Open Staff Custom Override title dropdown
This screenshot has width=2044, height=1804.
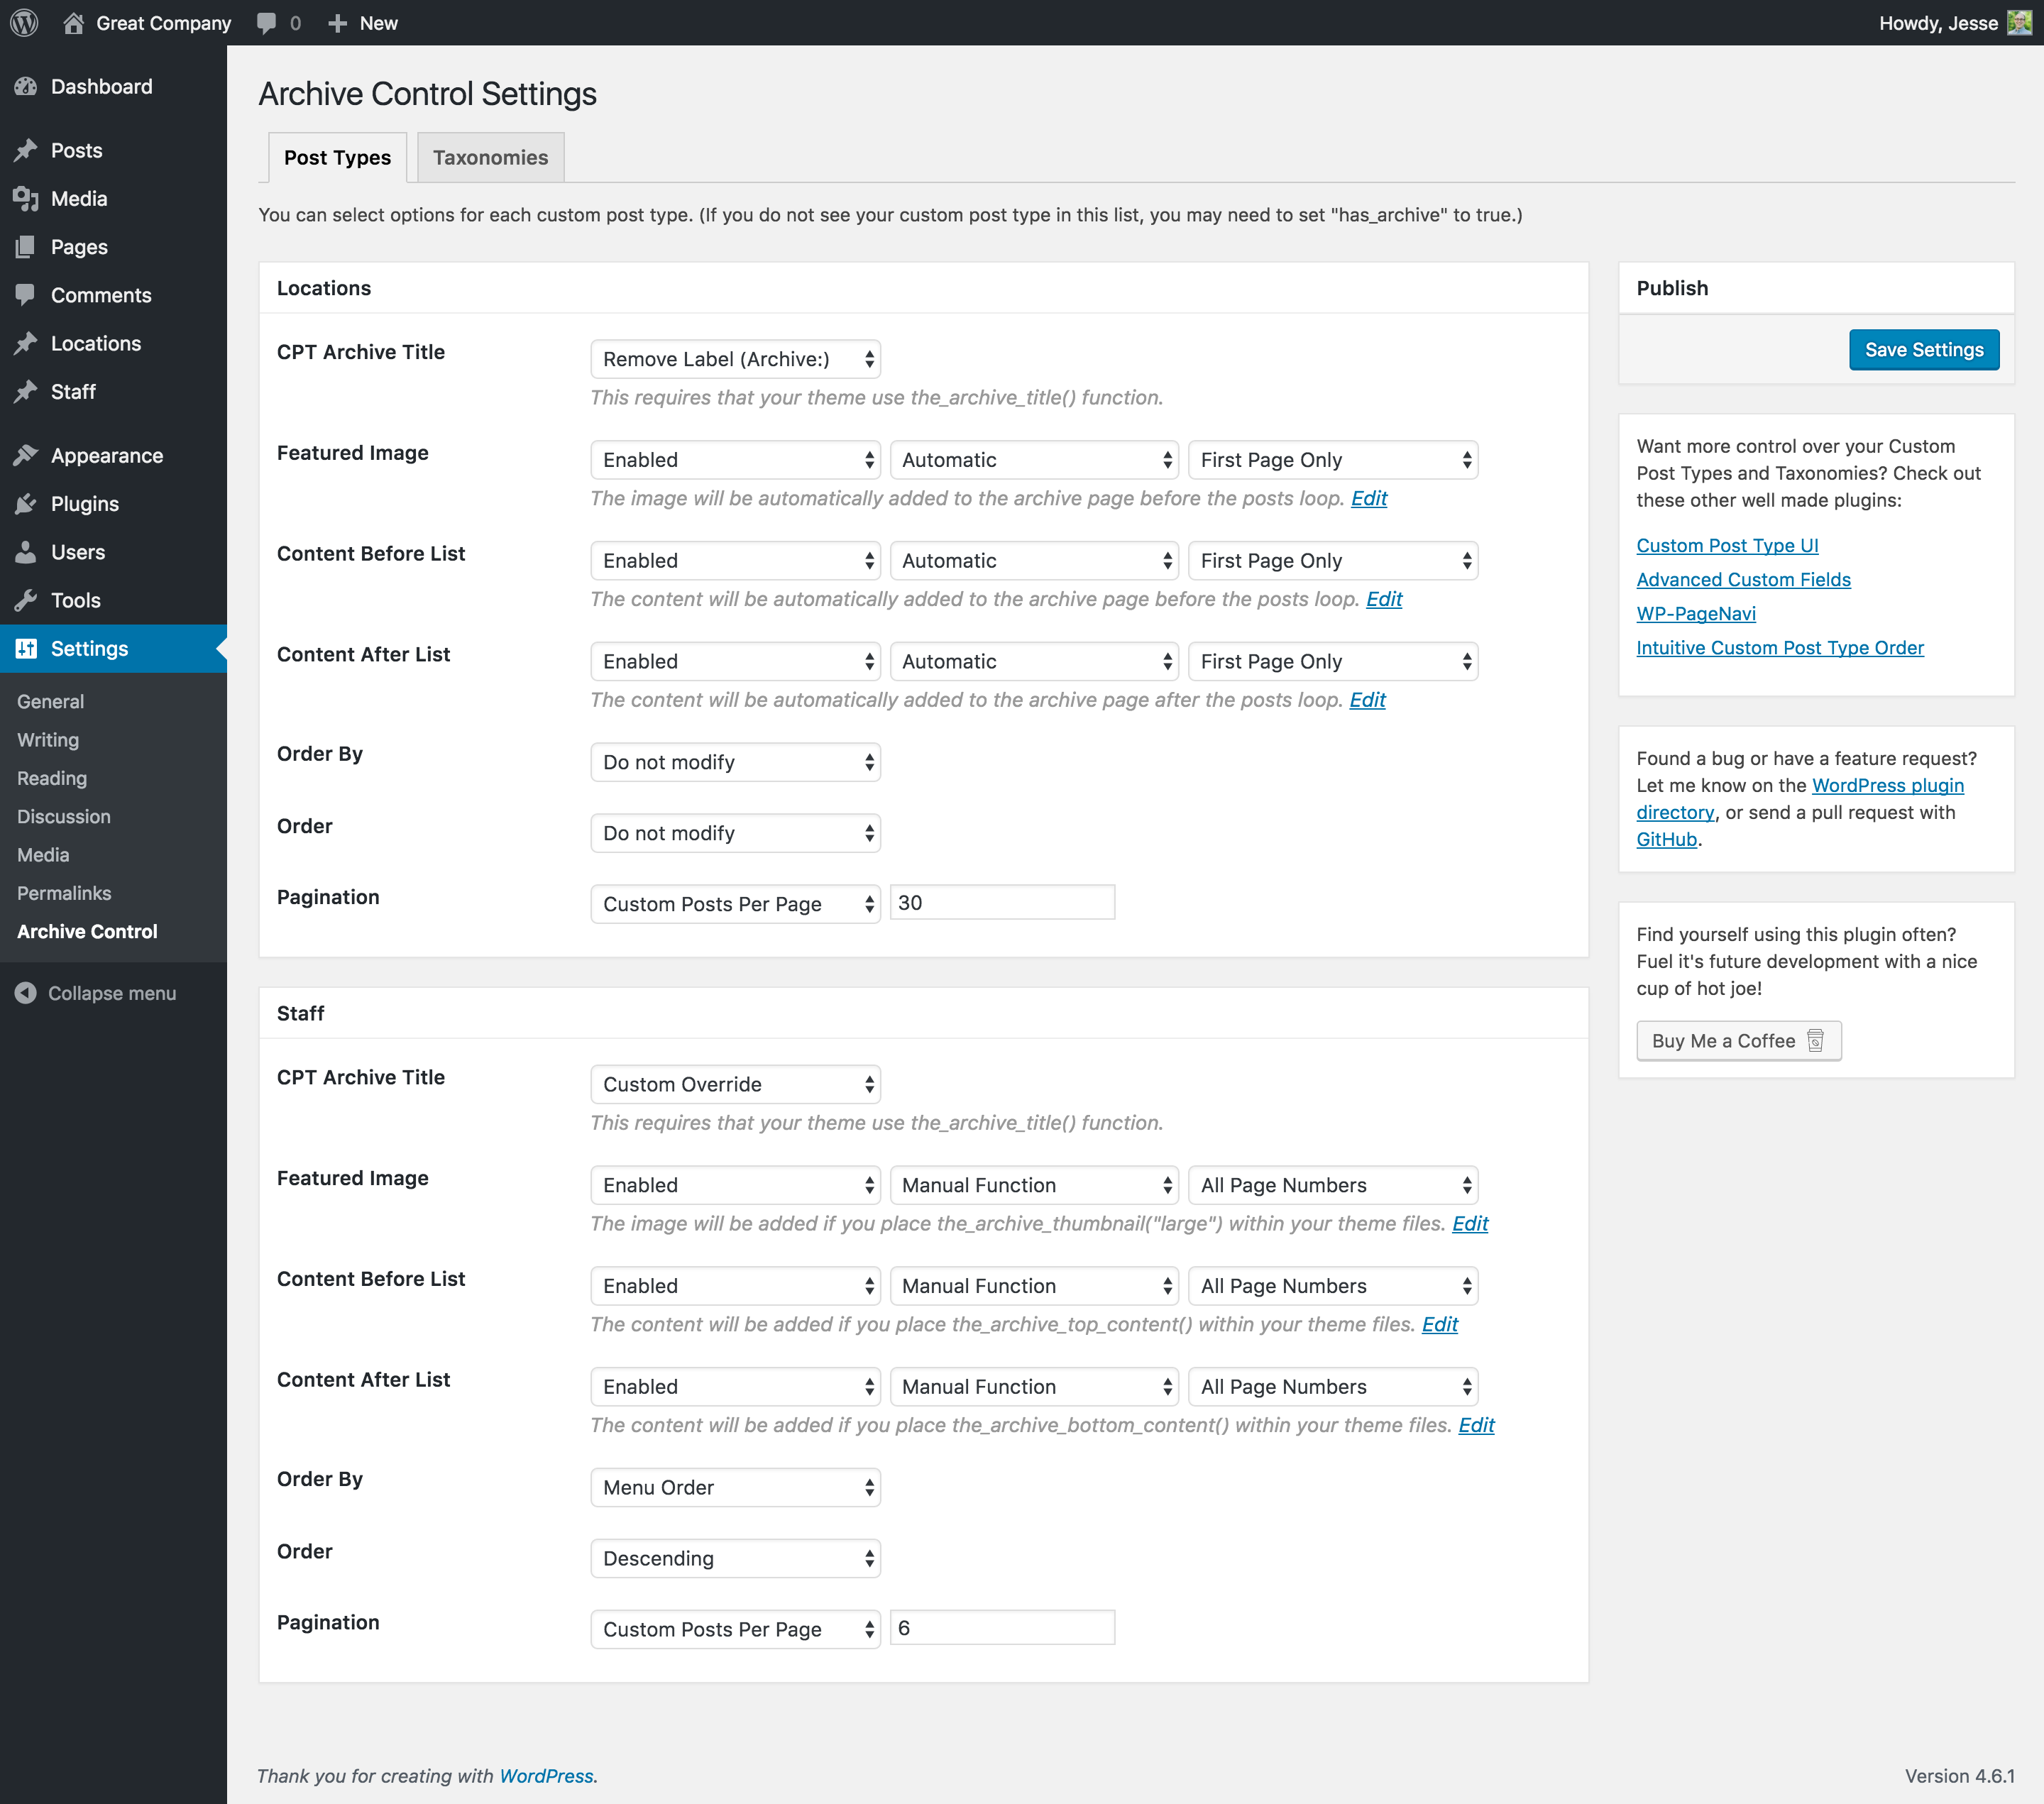click(735, 1084)
